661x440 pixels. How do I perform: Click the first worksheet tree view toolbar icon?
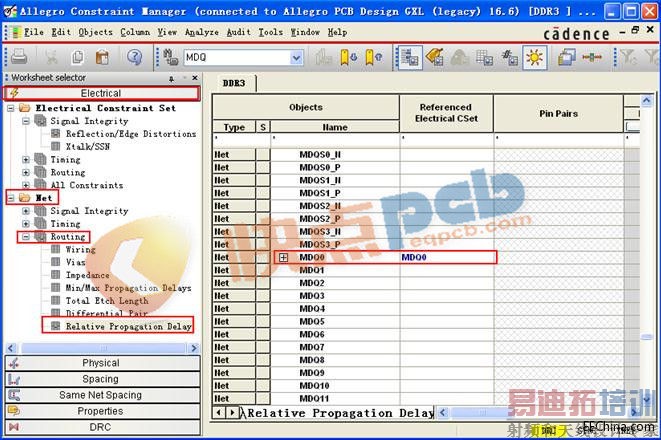tap(409, 57)
